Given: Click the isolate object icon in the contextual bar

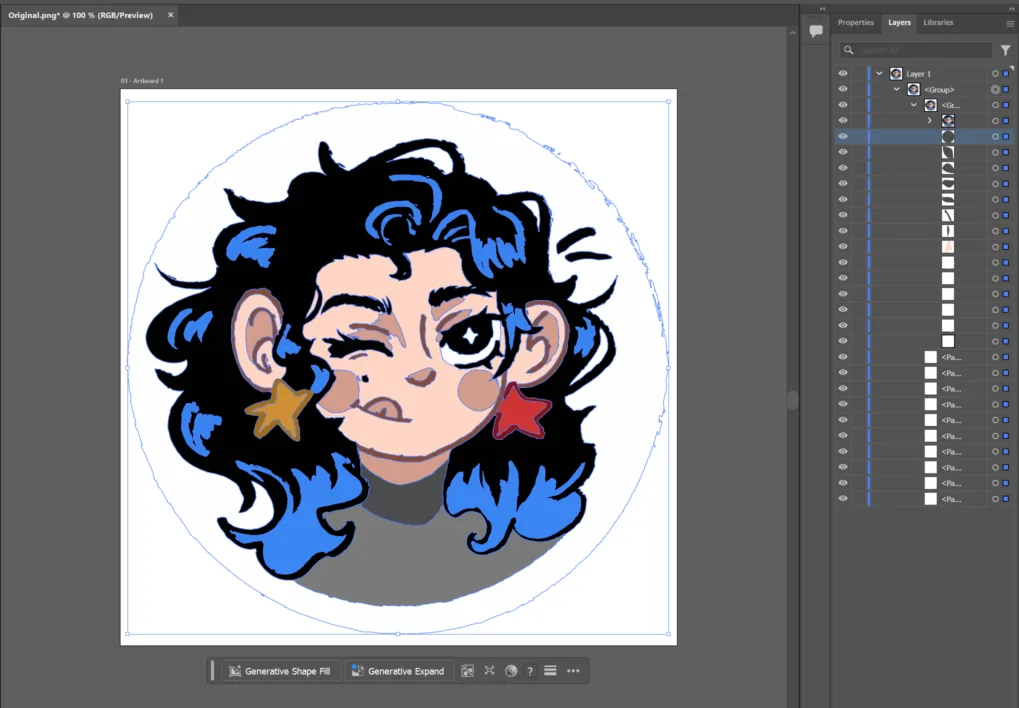Looking at the screenshot, I should click(x=489, y=671).
